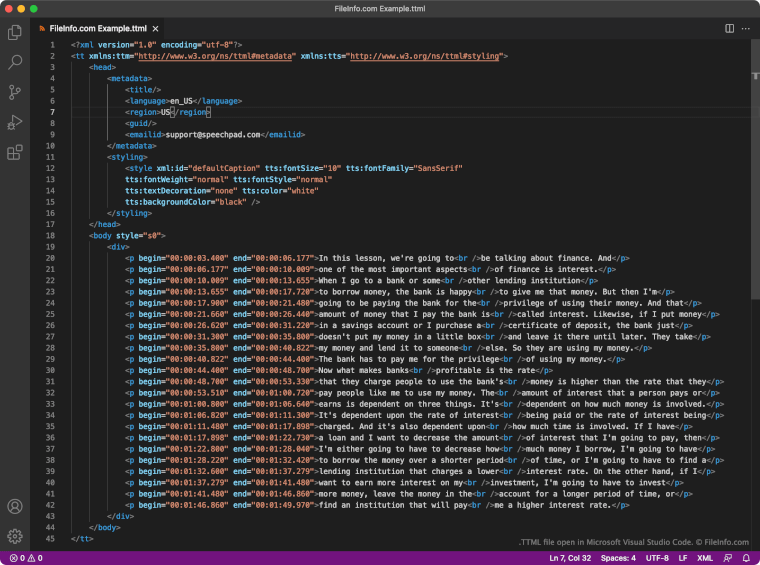Change the LF end-of-line sequence

(681, 557)
